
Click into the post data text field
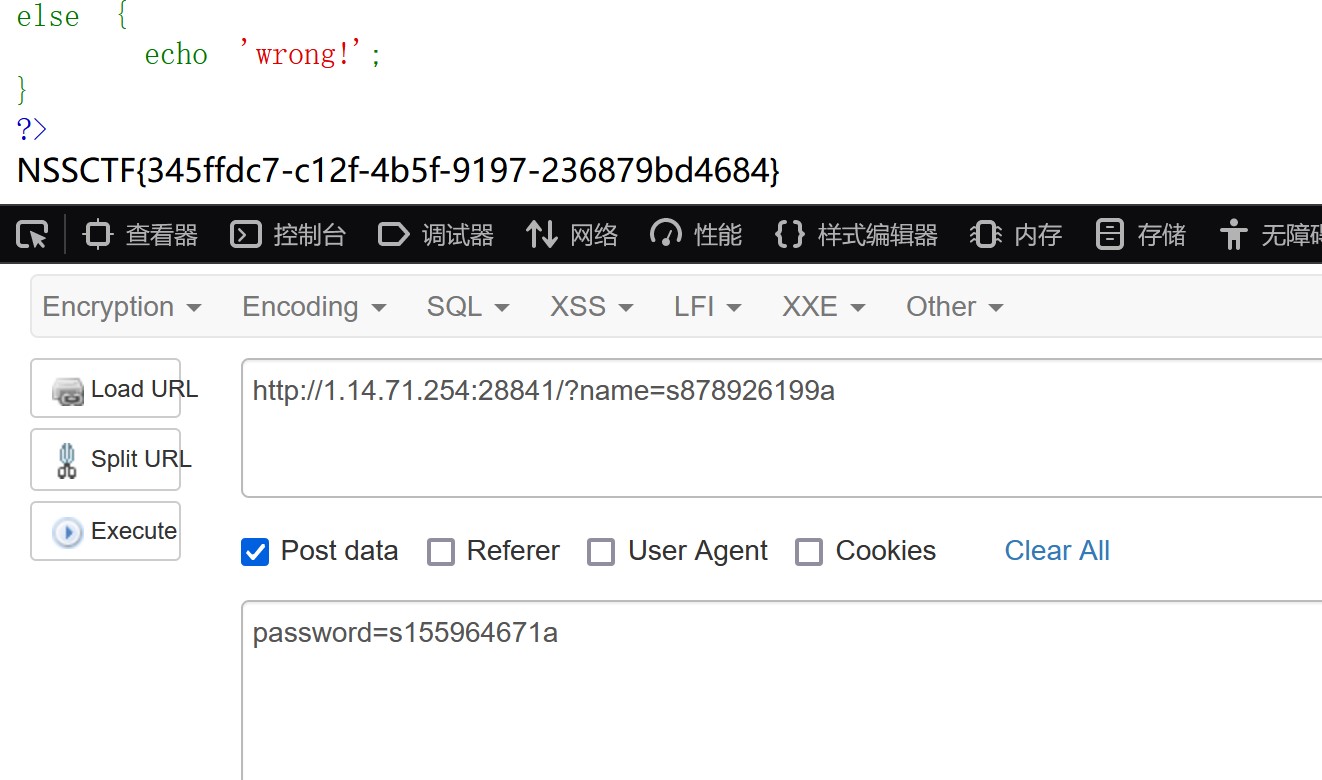tap(780, 690)
